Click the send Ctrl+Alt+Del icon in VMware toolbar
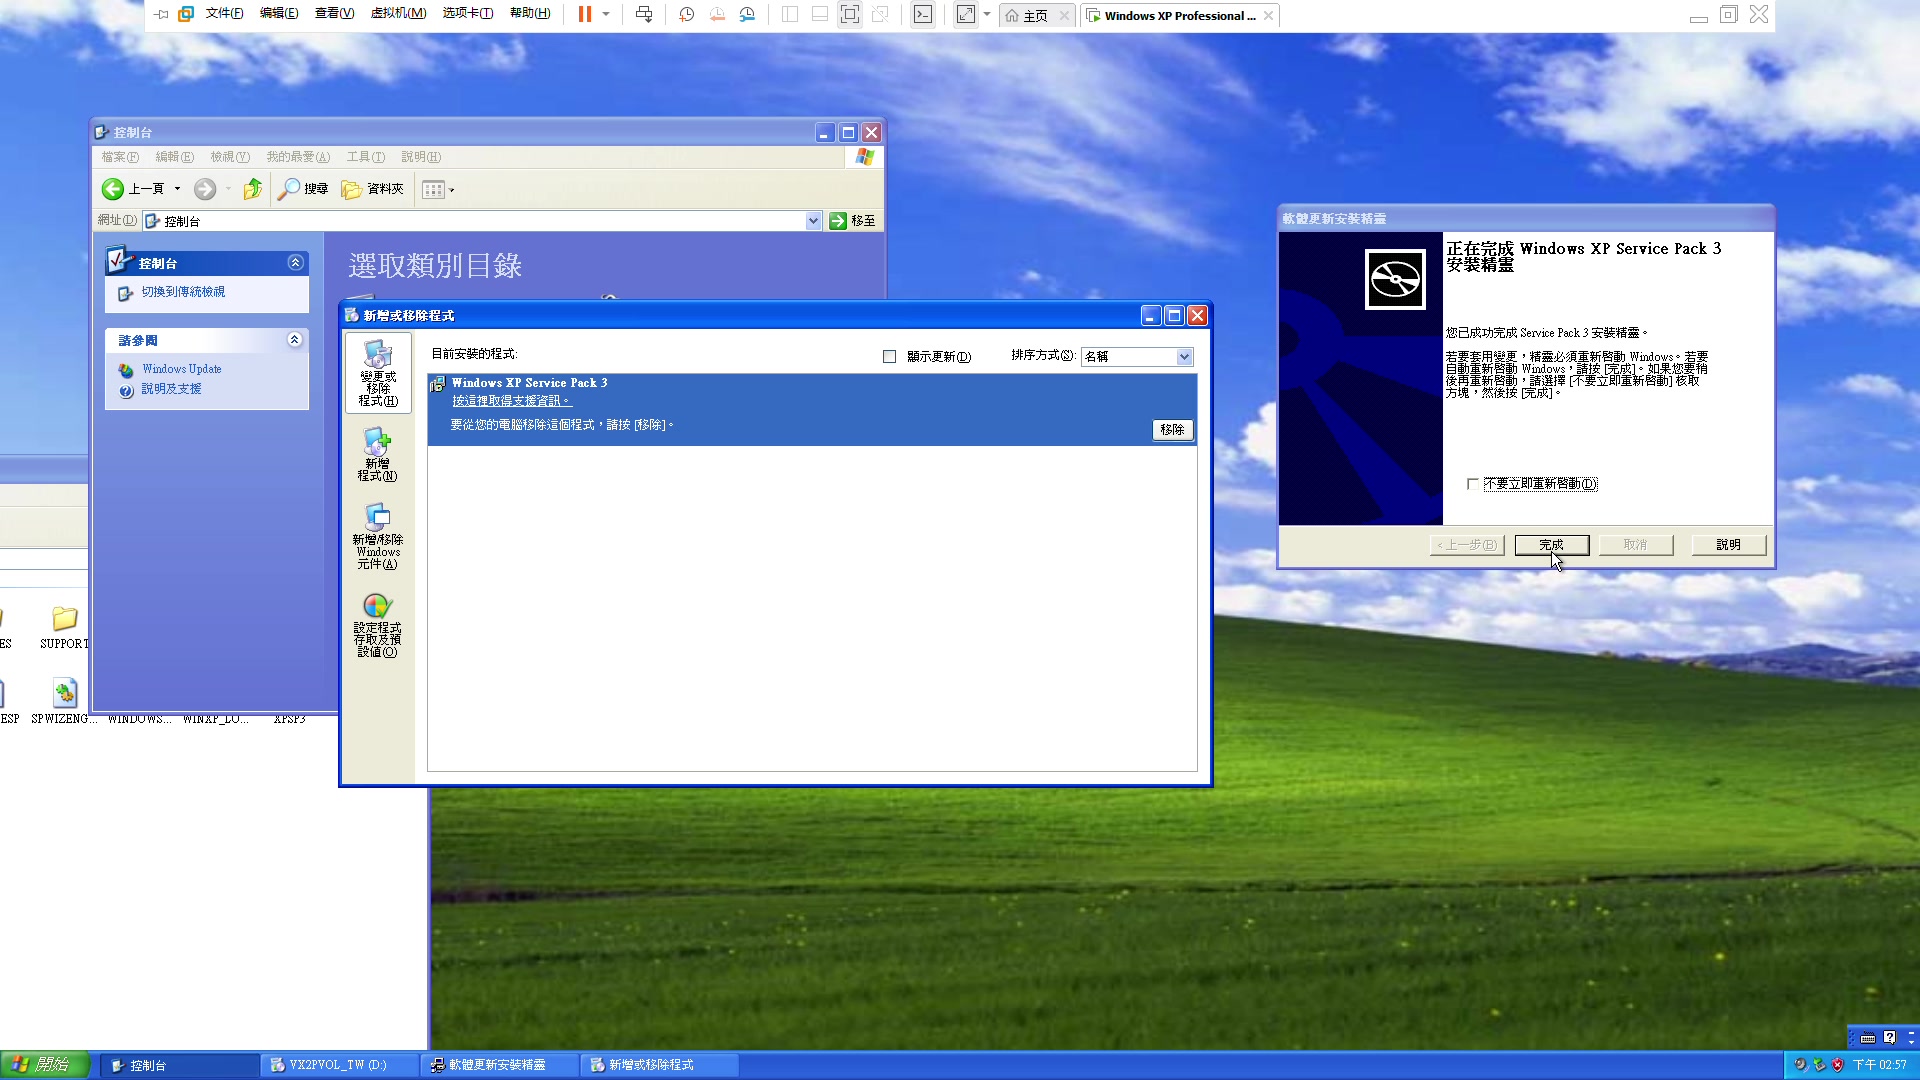Screen dimensions: 1920x1080 [644, 14]
